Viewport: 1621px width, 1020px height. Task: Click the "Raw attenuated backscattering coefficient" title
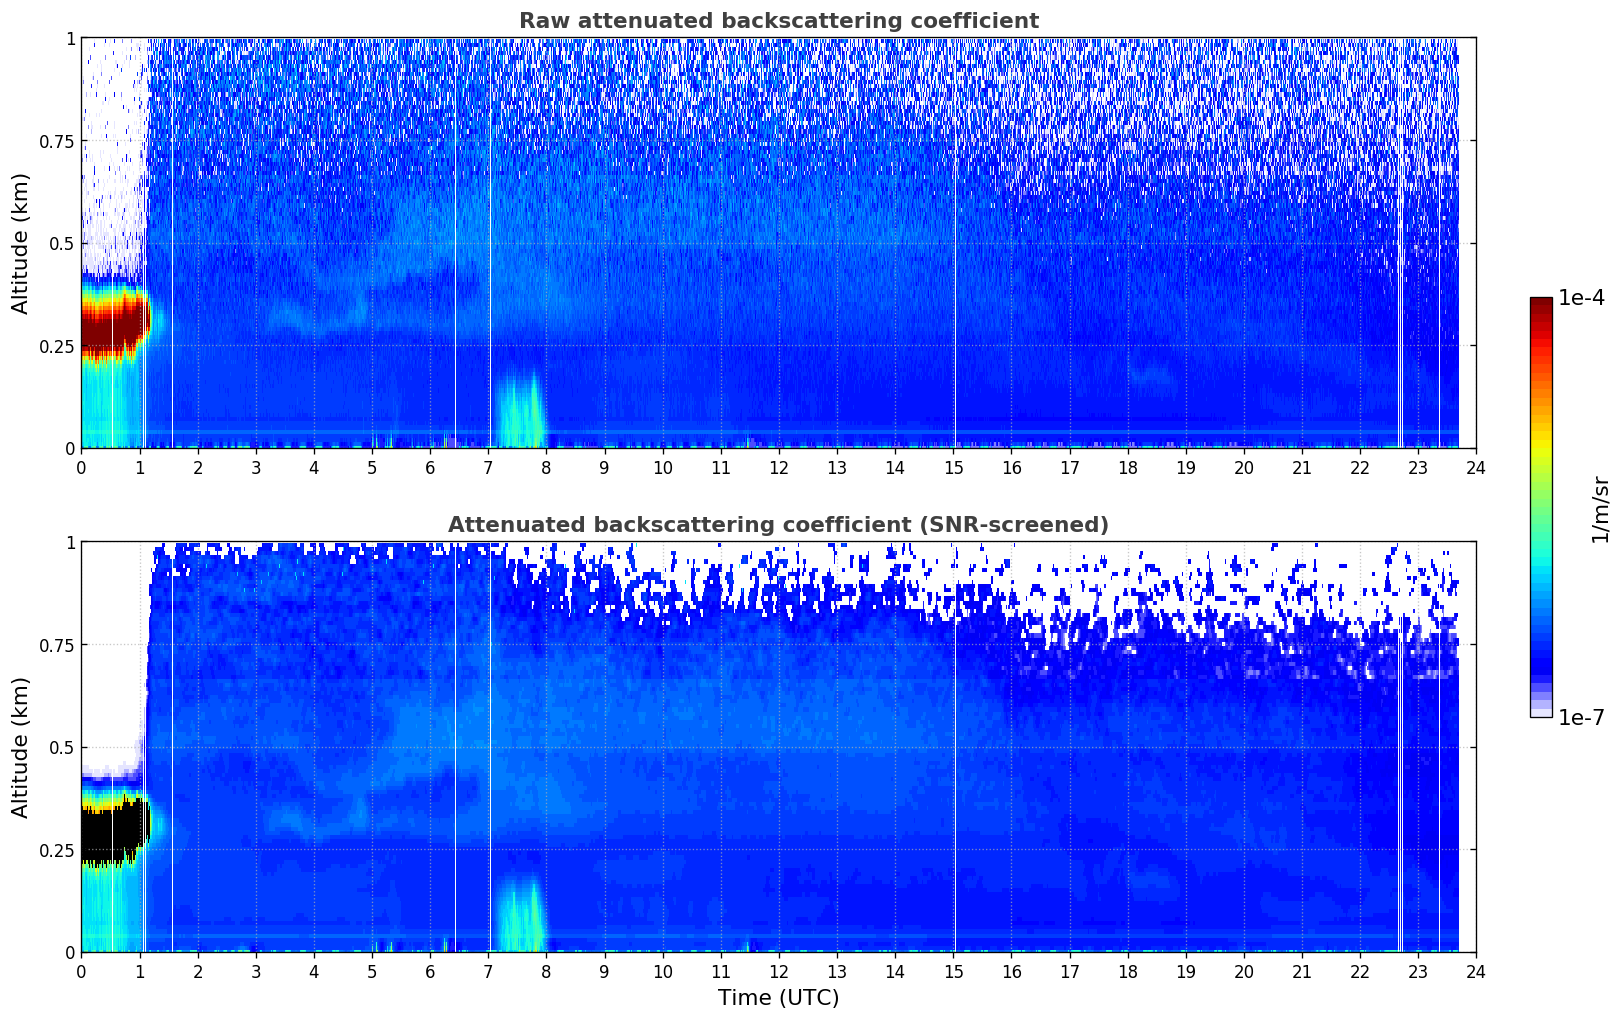[x=778, y=21]
